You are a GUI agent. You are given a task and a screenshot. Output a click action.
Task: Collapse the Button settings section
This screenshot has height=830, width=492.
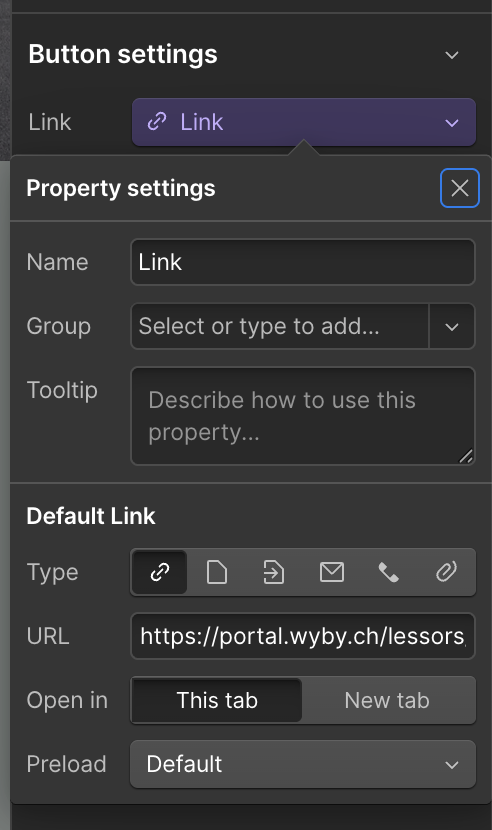tap(452, 55)
